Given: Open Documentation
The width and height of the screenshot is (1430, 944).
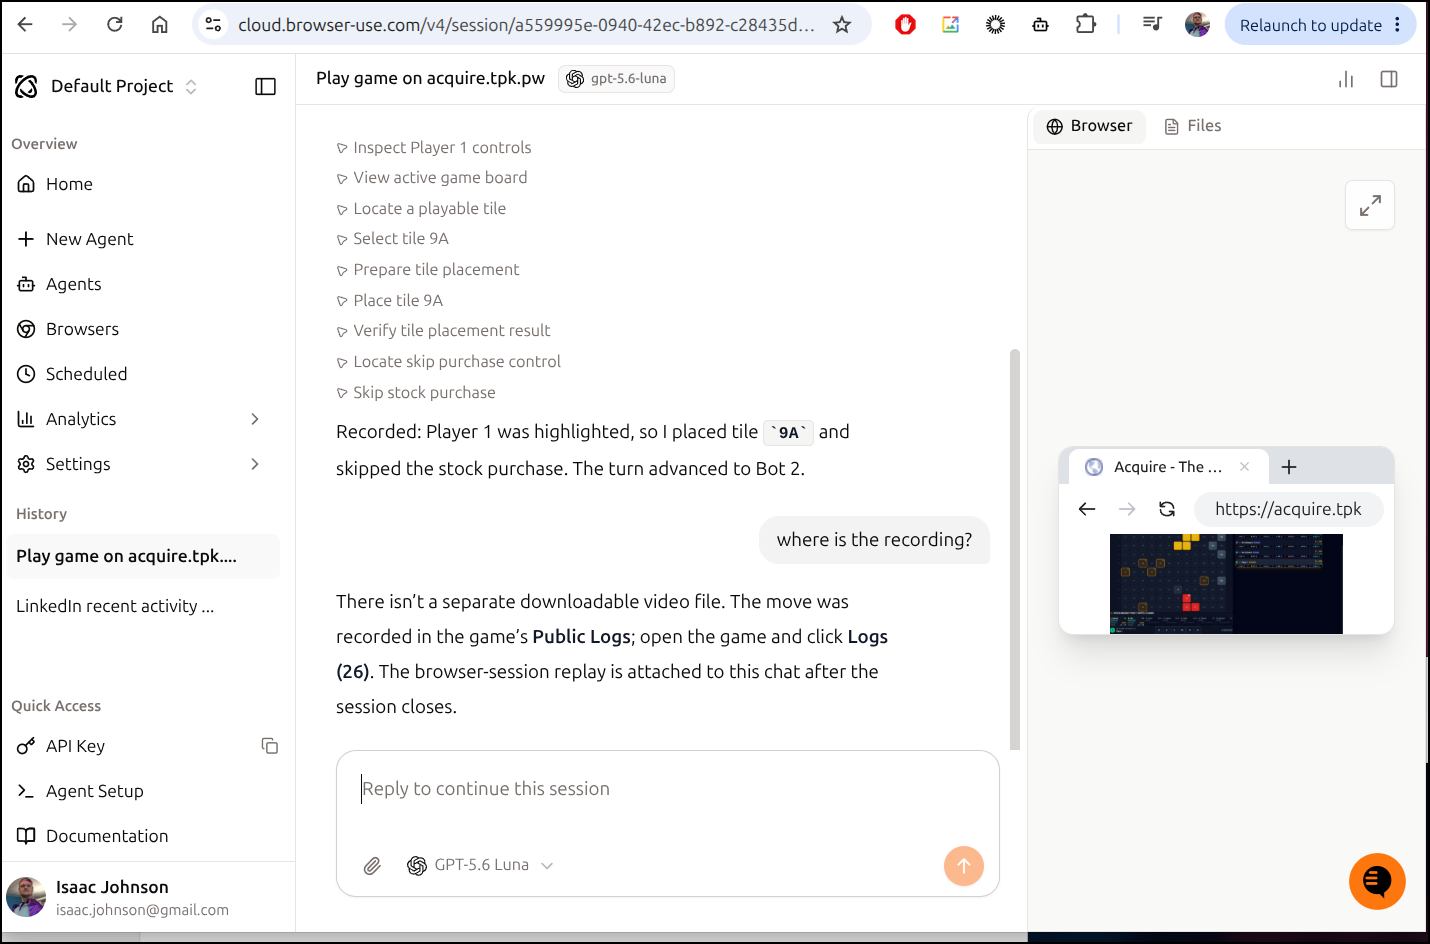Looking at the screenshot, I should 107,836.
